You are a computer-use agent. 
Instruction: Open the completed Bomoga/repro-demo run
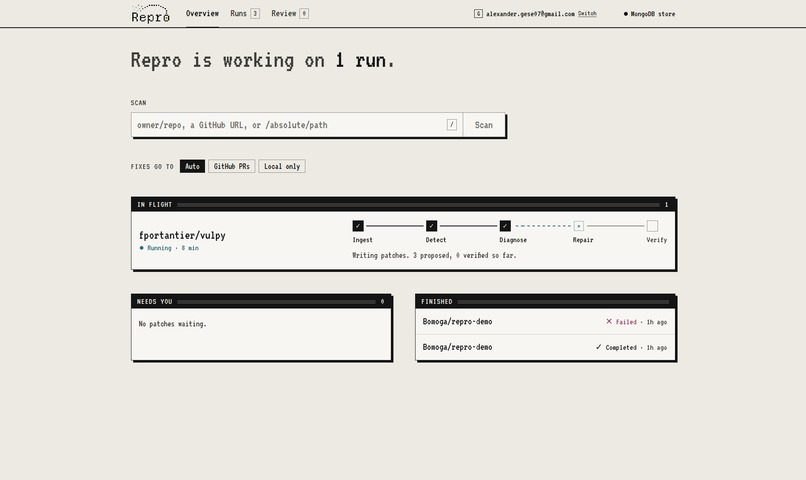(545, 347)
